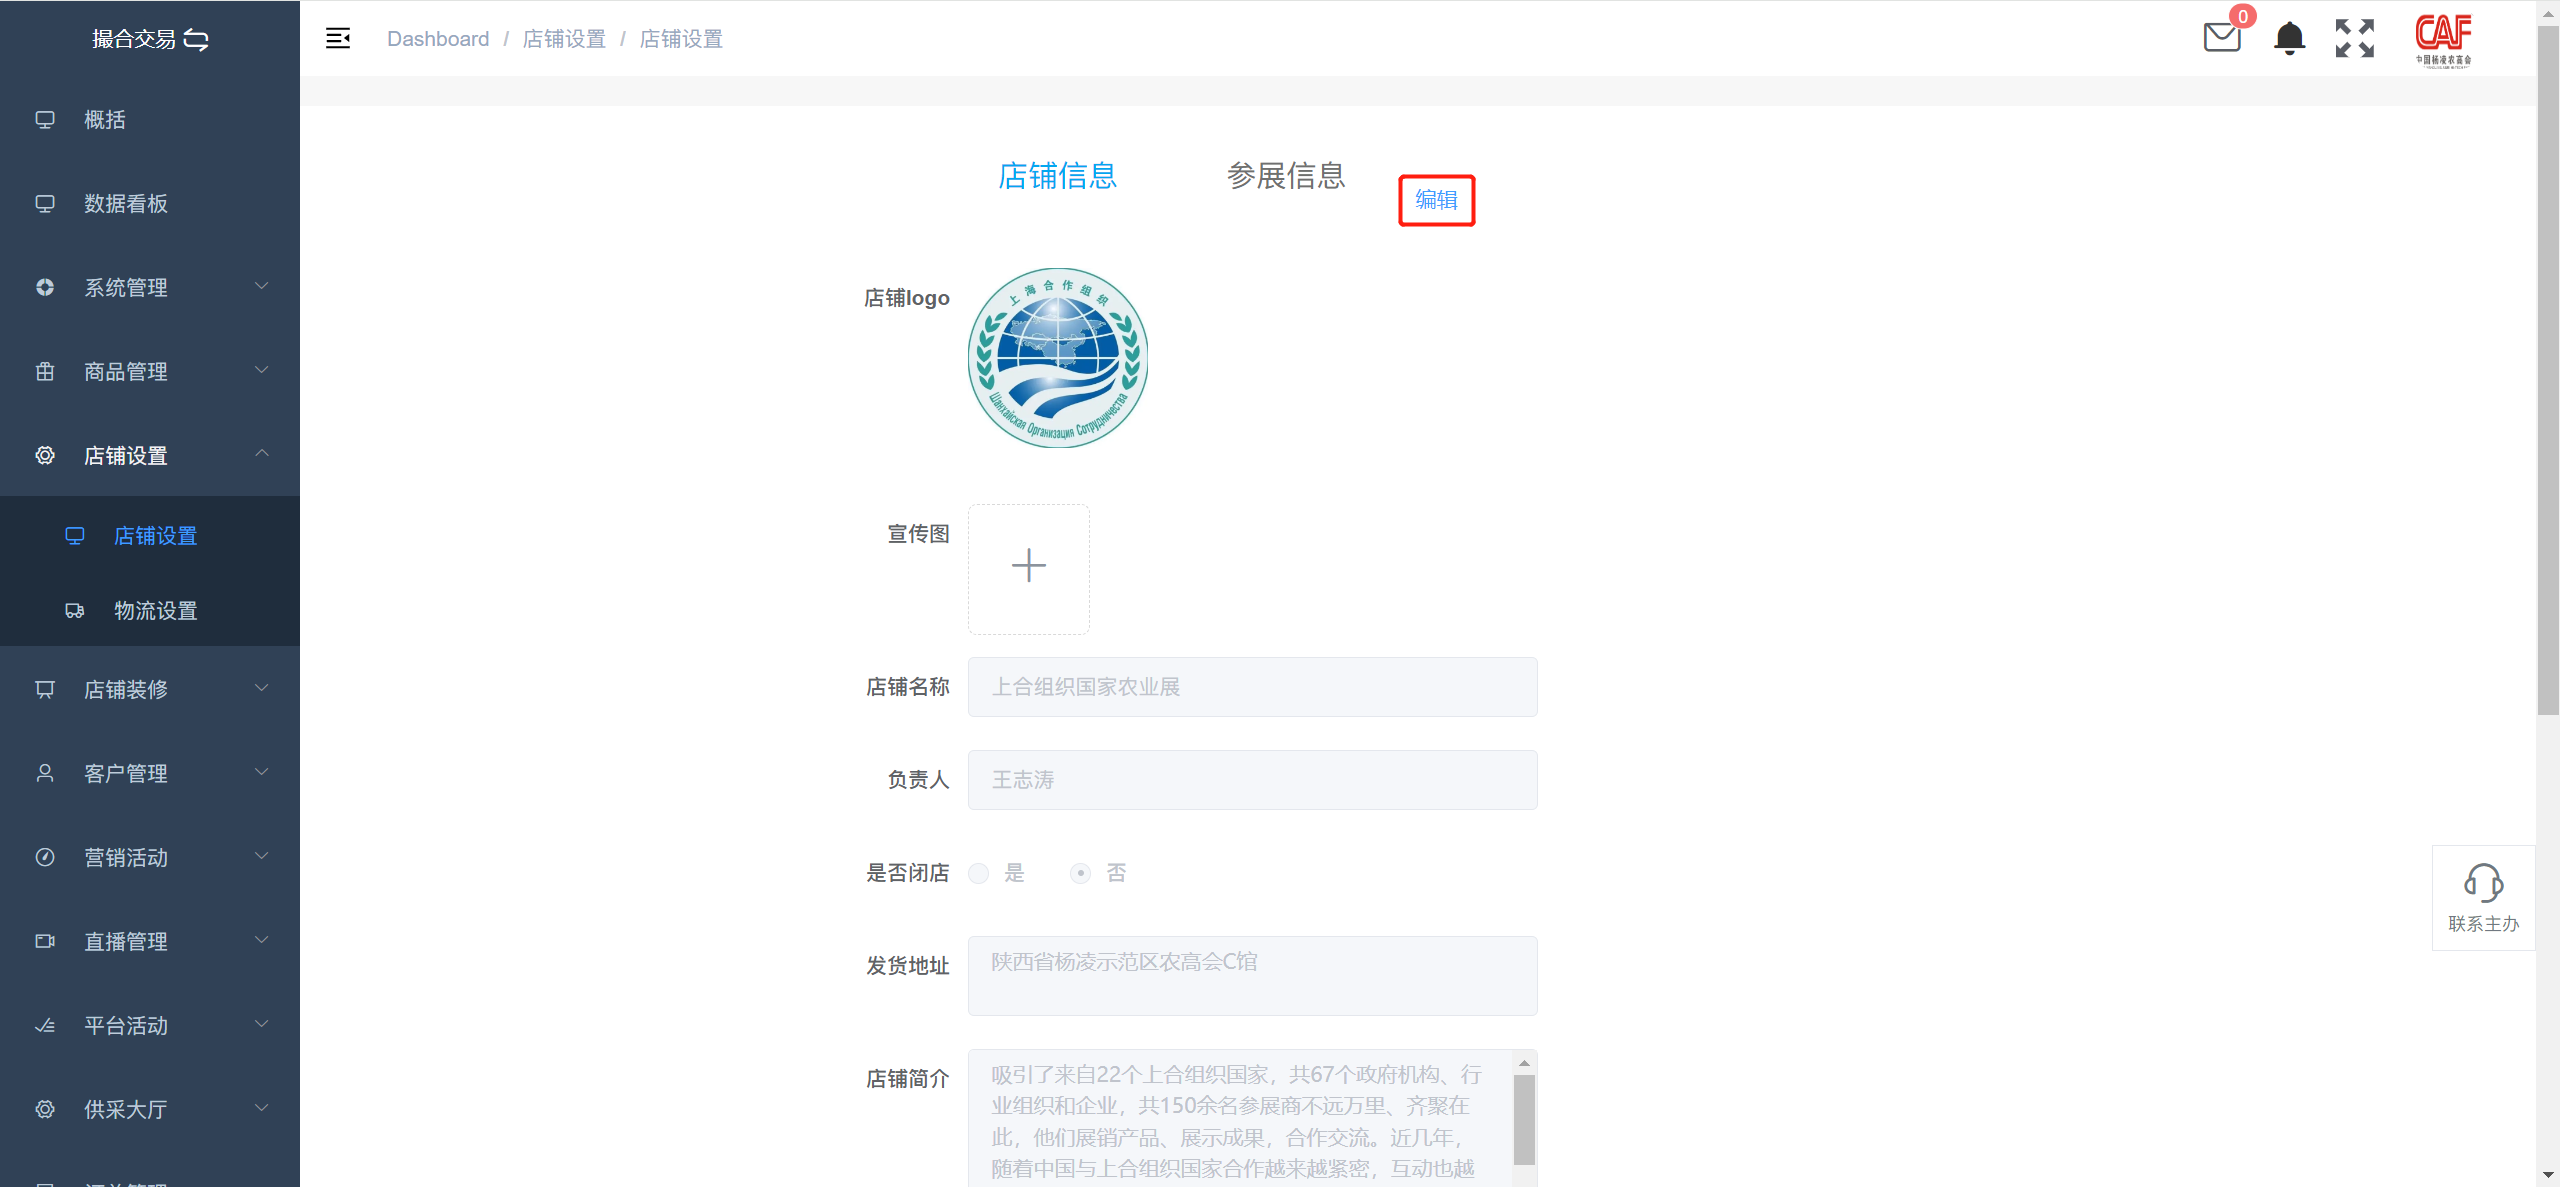Click the 店铺名称 input field
The image size is (2560, 1187).
(x=1252, y=687)
